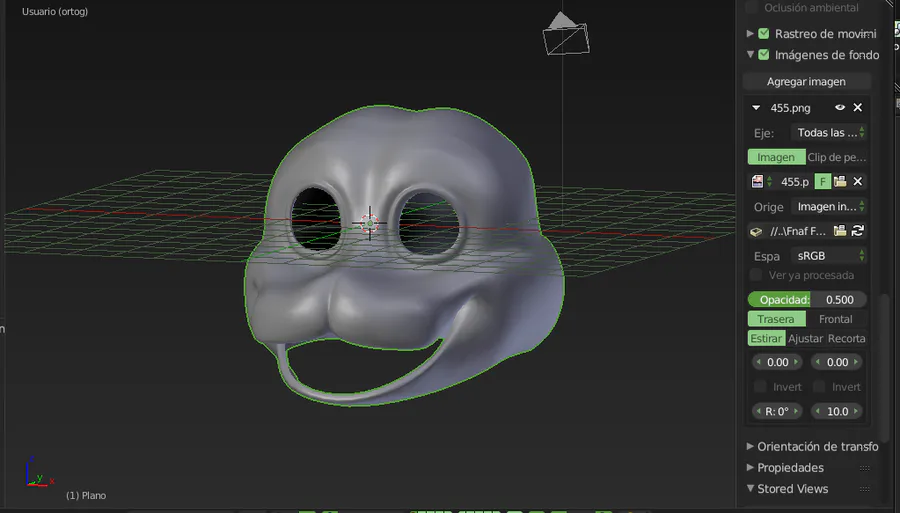Select the Clip de pe... source tab
900x513 pixels.
(x=836, y=157)
